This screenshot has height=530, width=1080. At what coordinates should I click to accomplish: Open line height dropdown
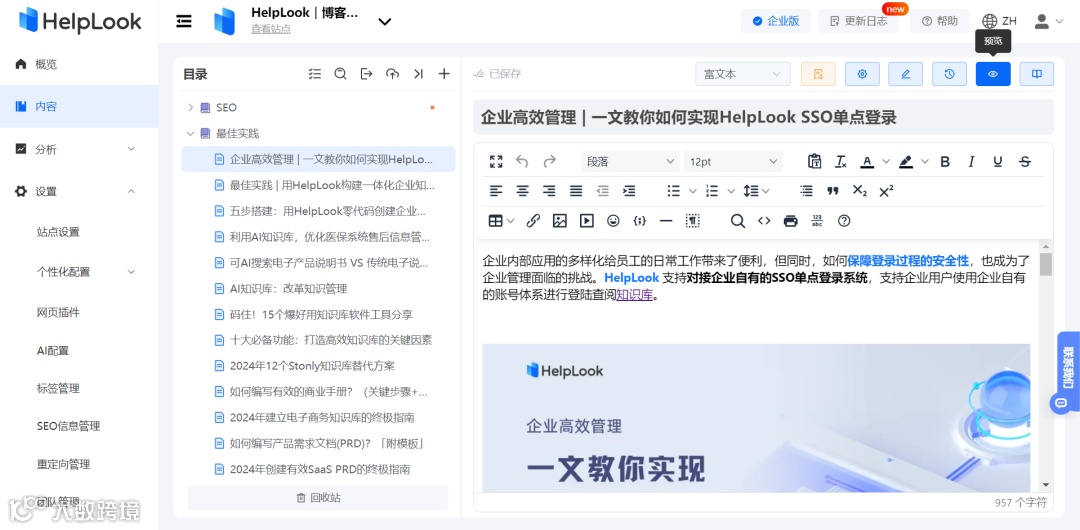756,191
